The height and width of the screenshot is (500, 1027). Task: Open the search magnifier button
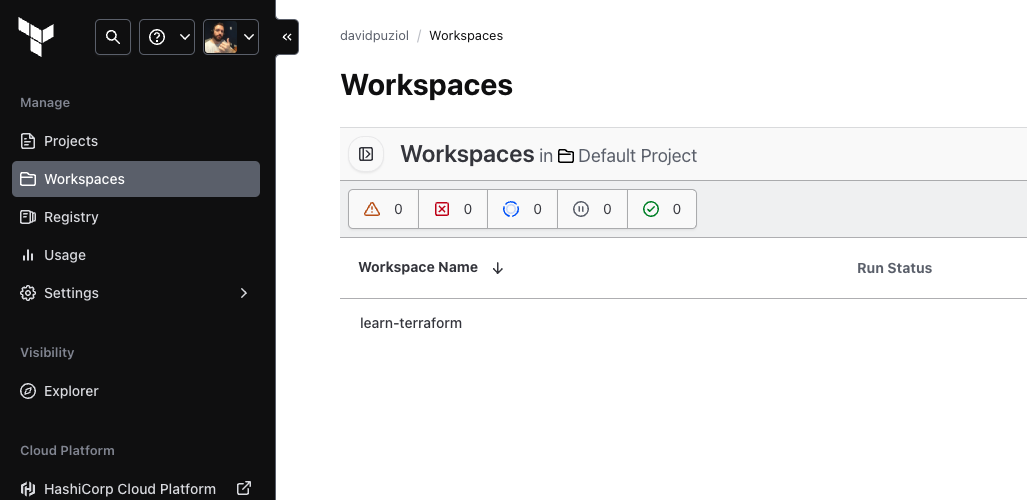point(113,37)
